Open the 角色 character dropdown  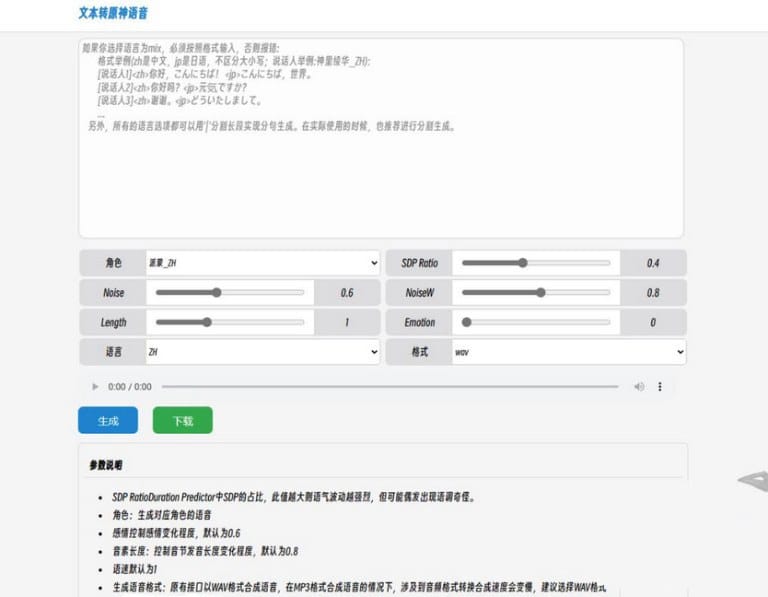click(262, 263)
